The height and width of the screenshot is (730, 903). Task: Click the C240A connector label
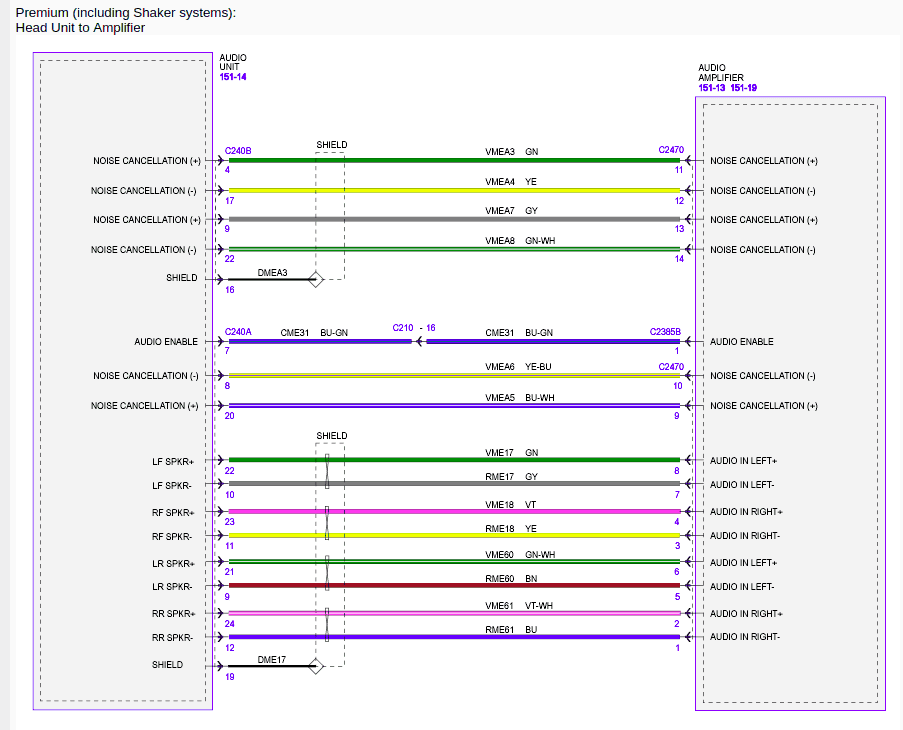238,332
